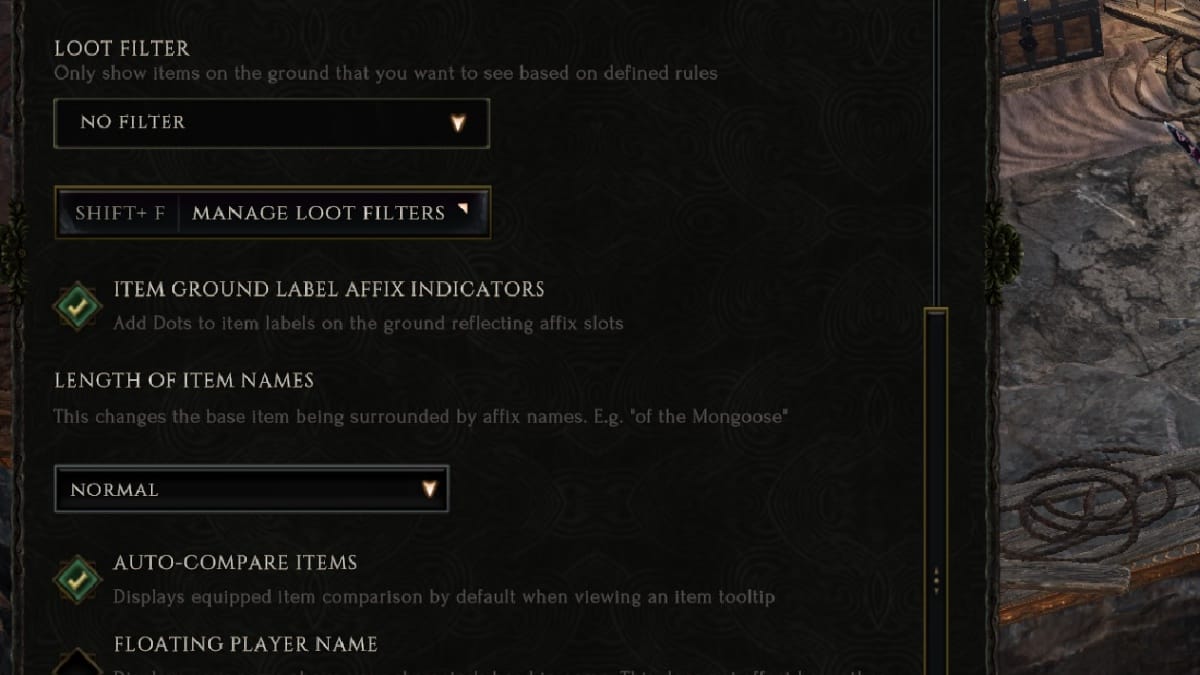Expand the triangle on Manage Loot Filters
The image size is (1200, 675).
click(x=462, y=207)
